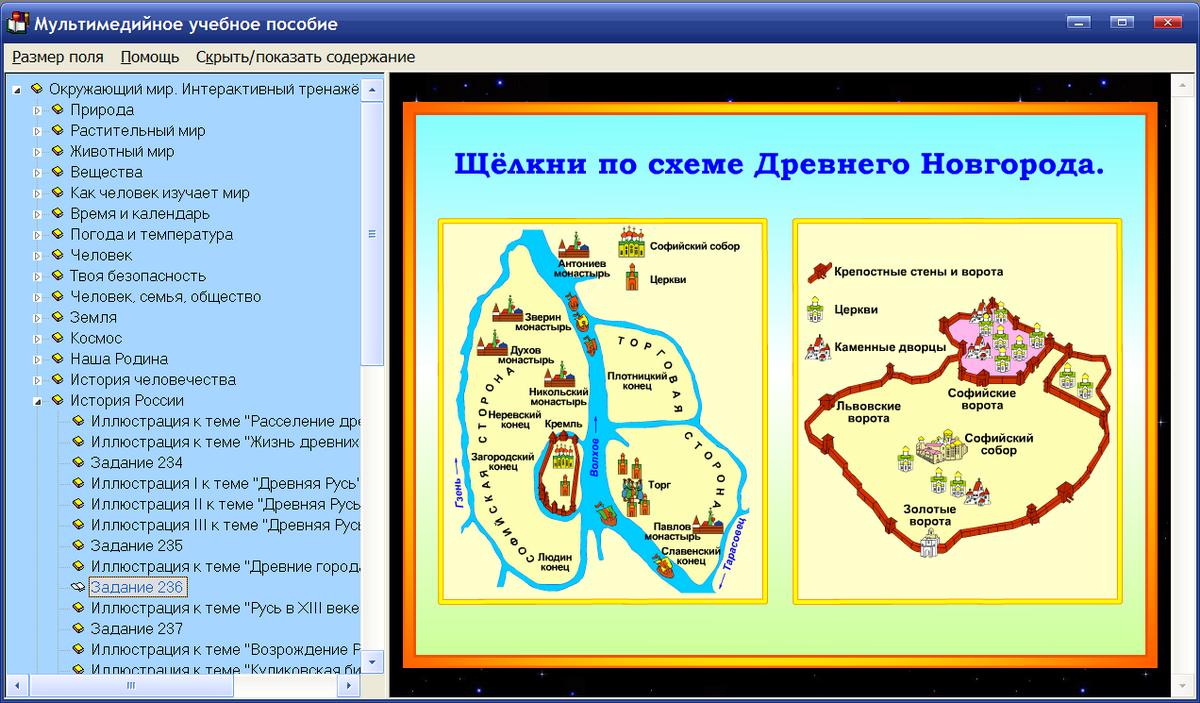Click the Каменные дворцы legend icon

click(816, 347)
